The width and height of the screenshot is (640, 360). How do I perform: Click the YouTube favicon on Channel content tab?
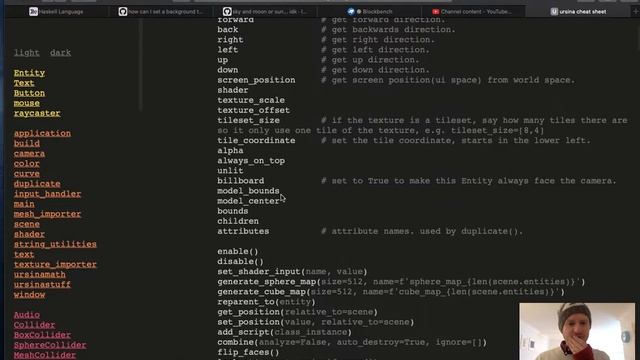pos(436,12)
